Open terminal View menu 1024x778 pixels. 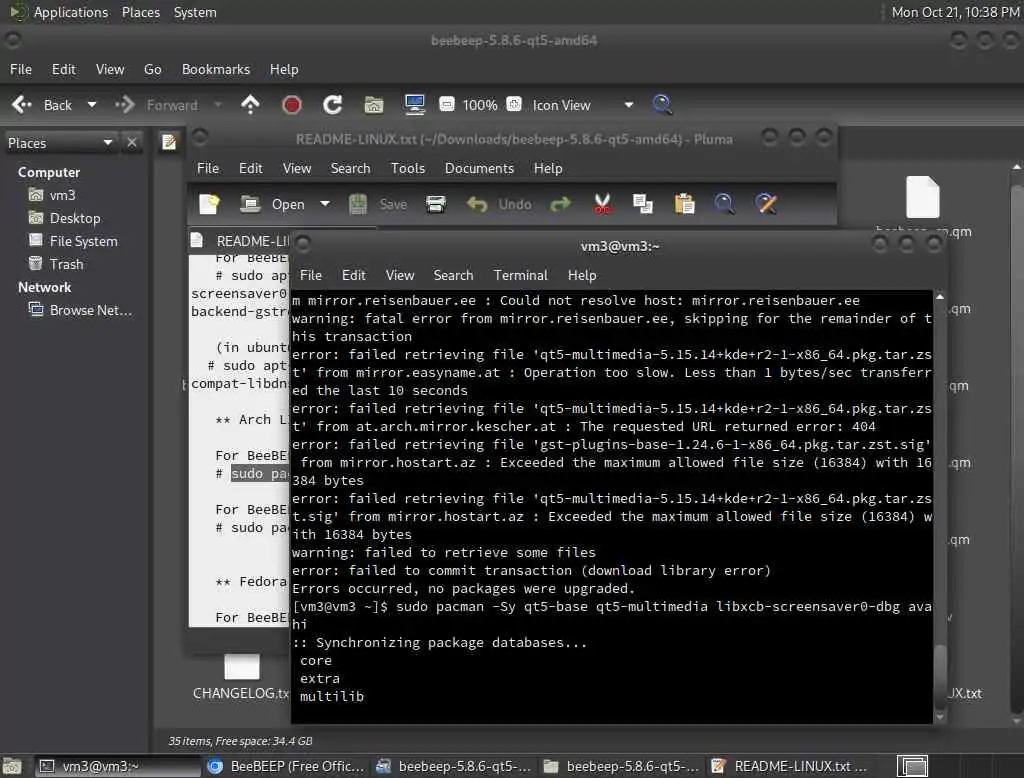coord(400,276)
